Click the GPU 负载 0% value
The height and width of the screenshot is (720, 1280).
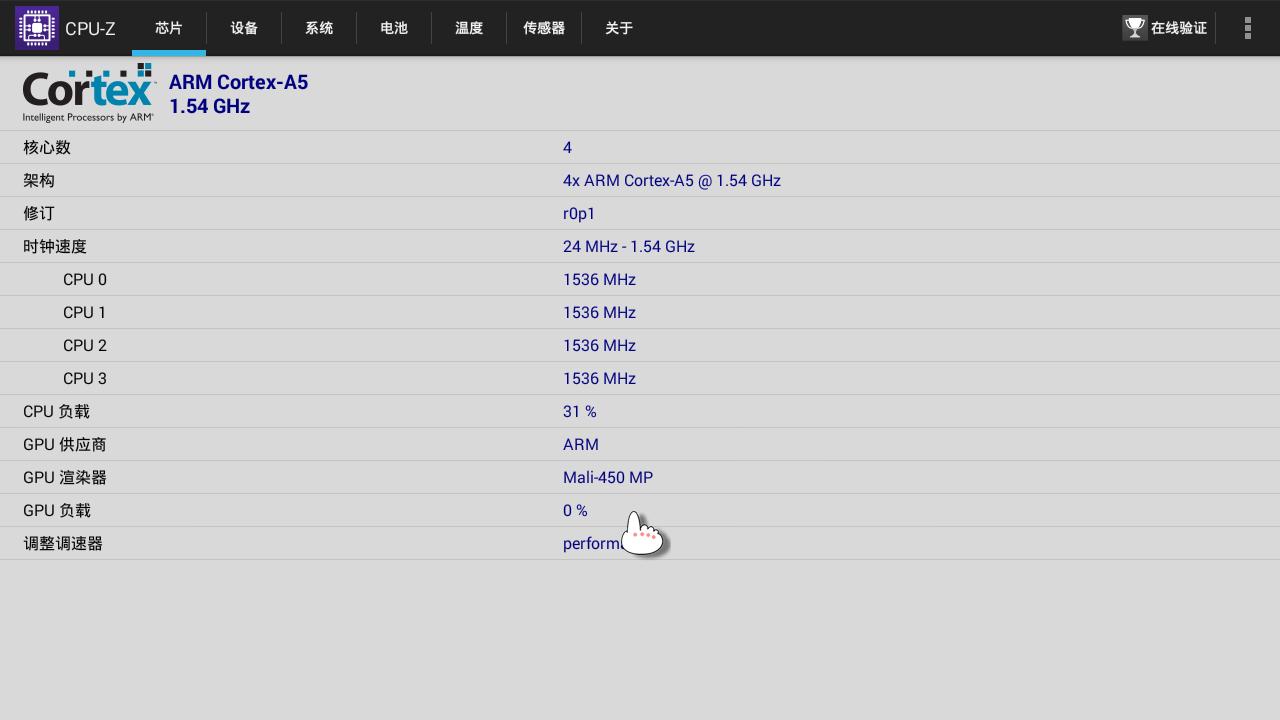pyautogui.click(x=575, y=510)
